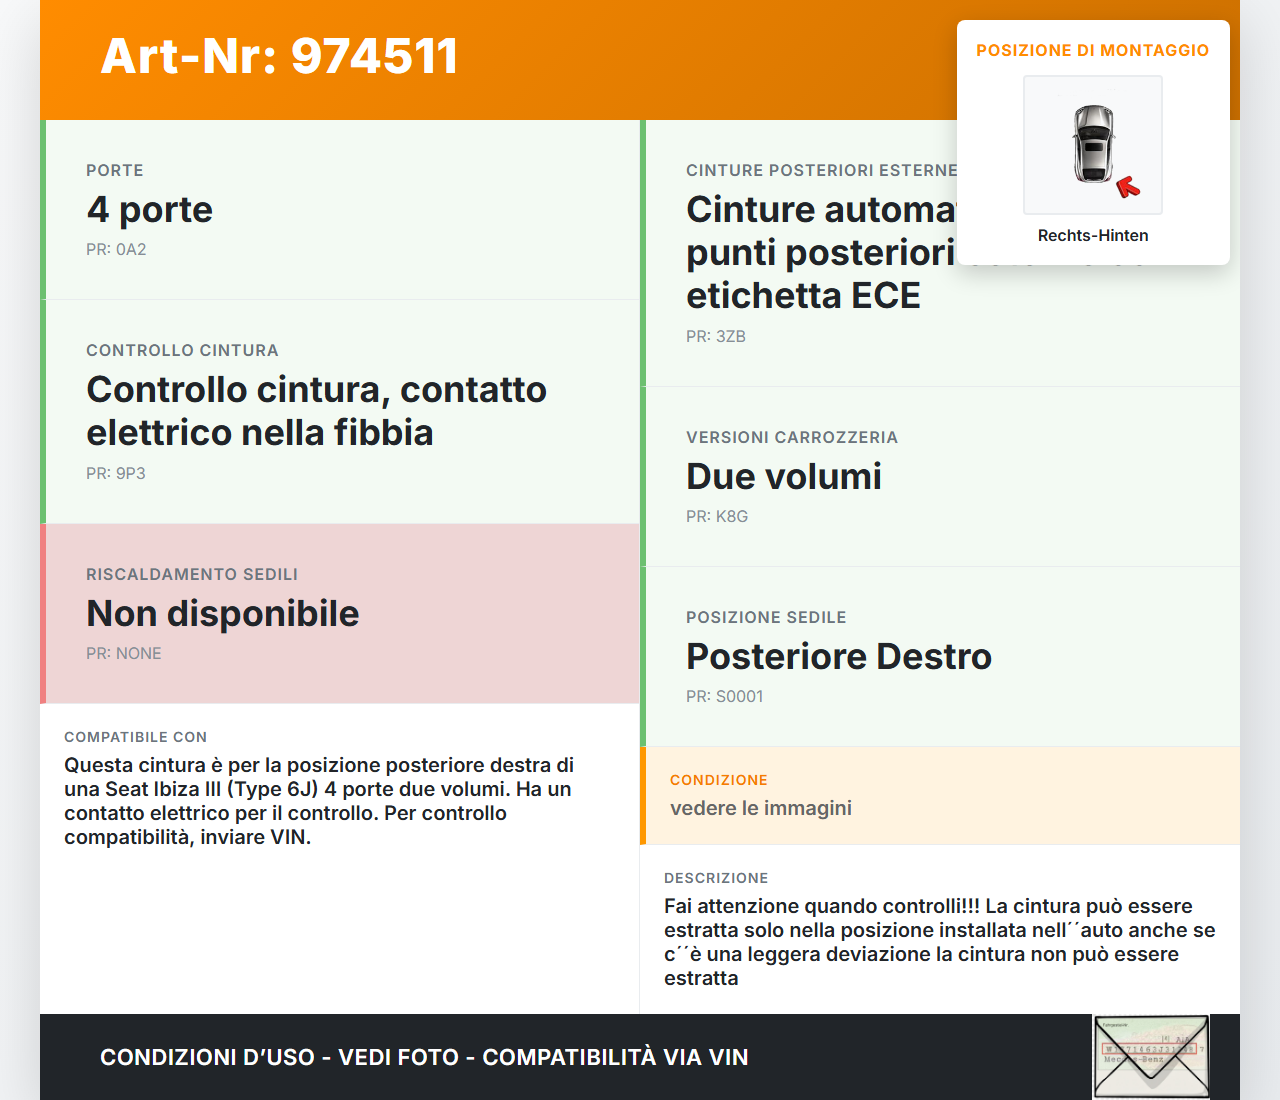Select the "Art-Nr: 974511" heading

click(279, 56)
